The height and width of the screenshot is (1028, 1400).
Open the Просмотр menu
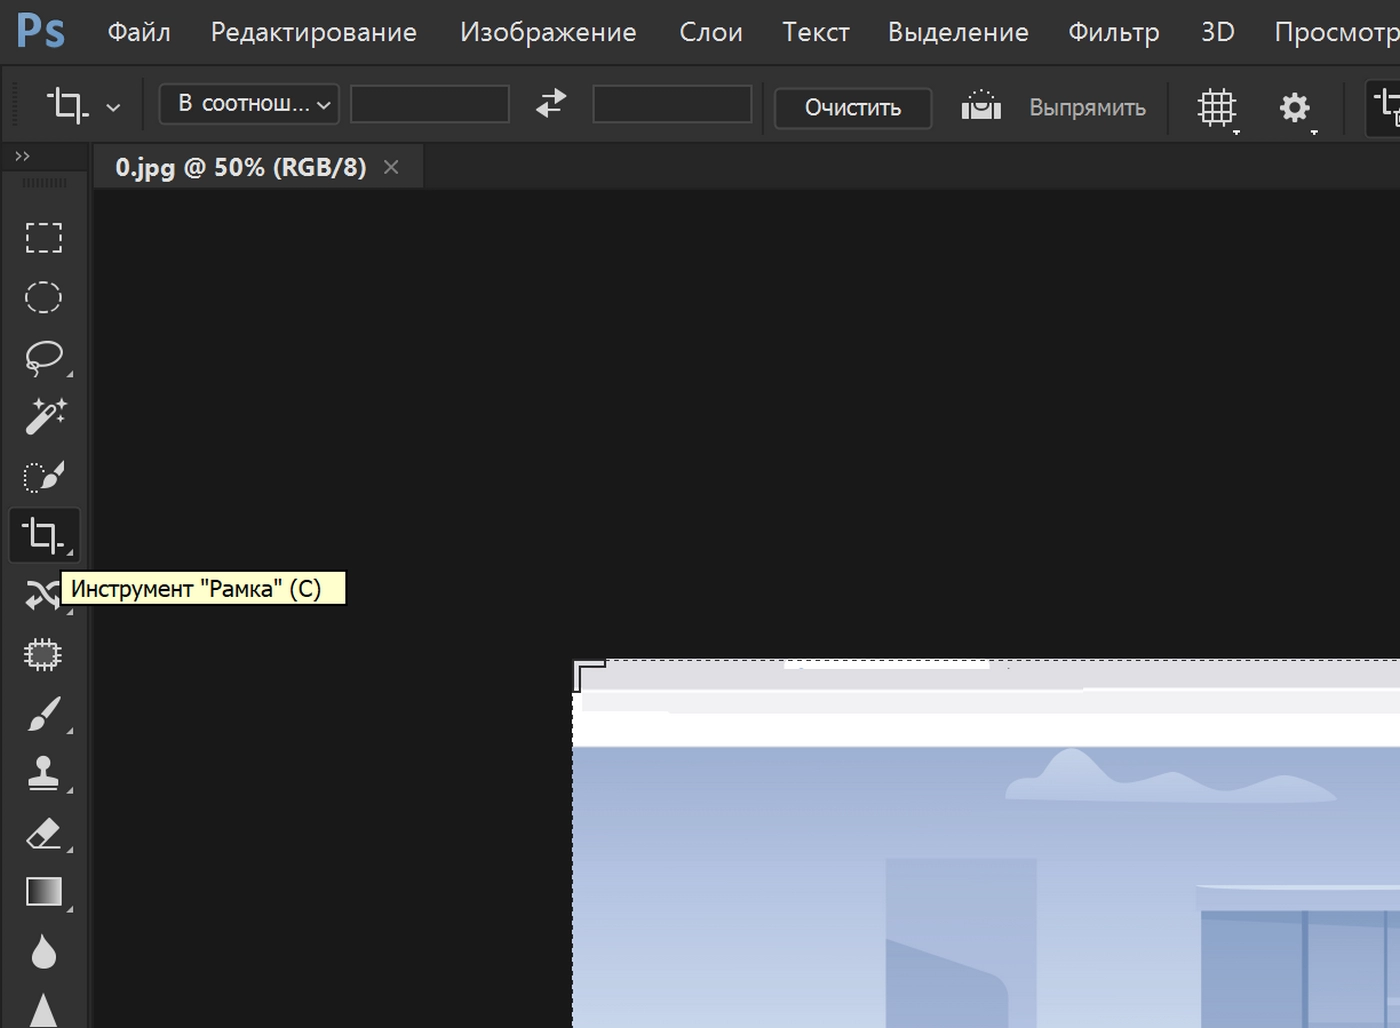[1337, 32]
